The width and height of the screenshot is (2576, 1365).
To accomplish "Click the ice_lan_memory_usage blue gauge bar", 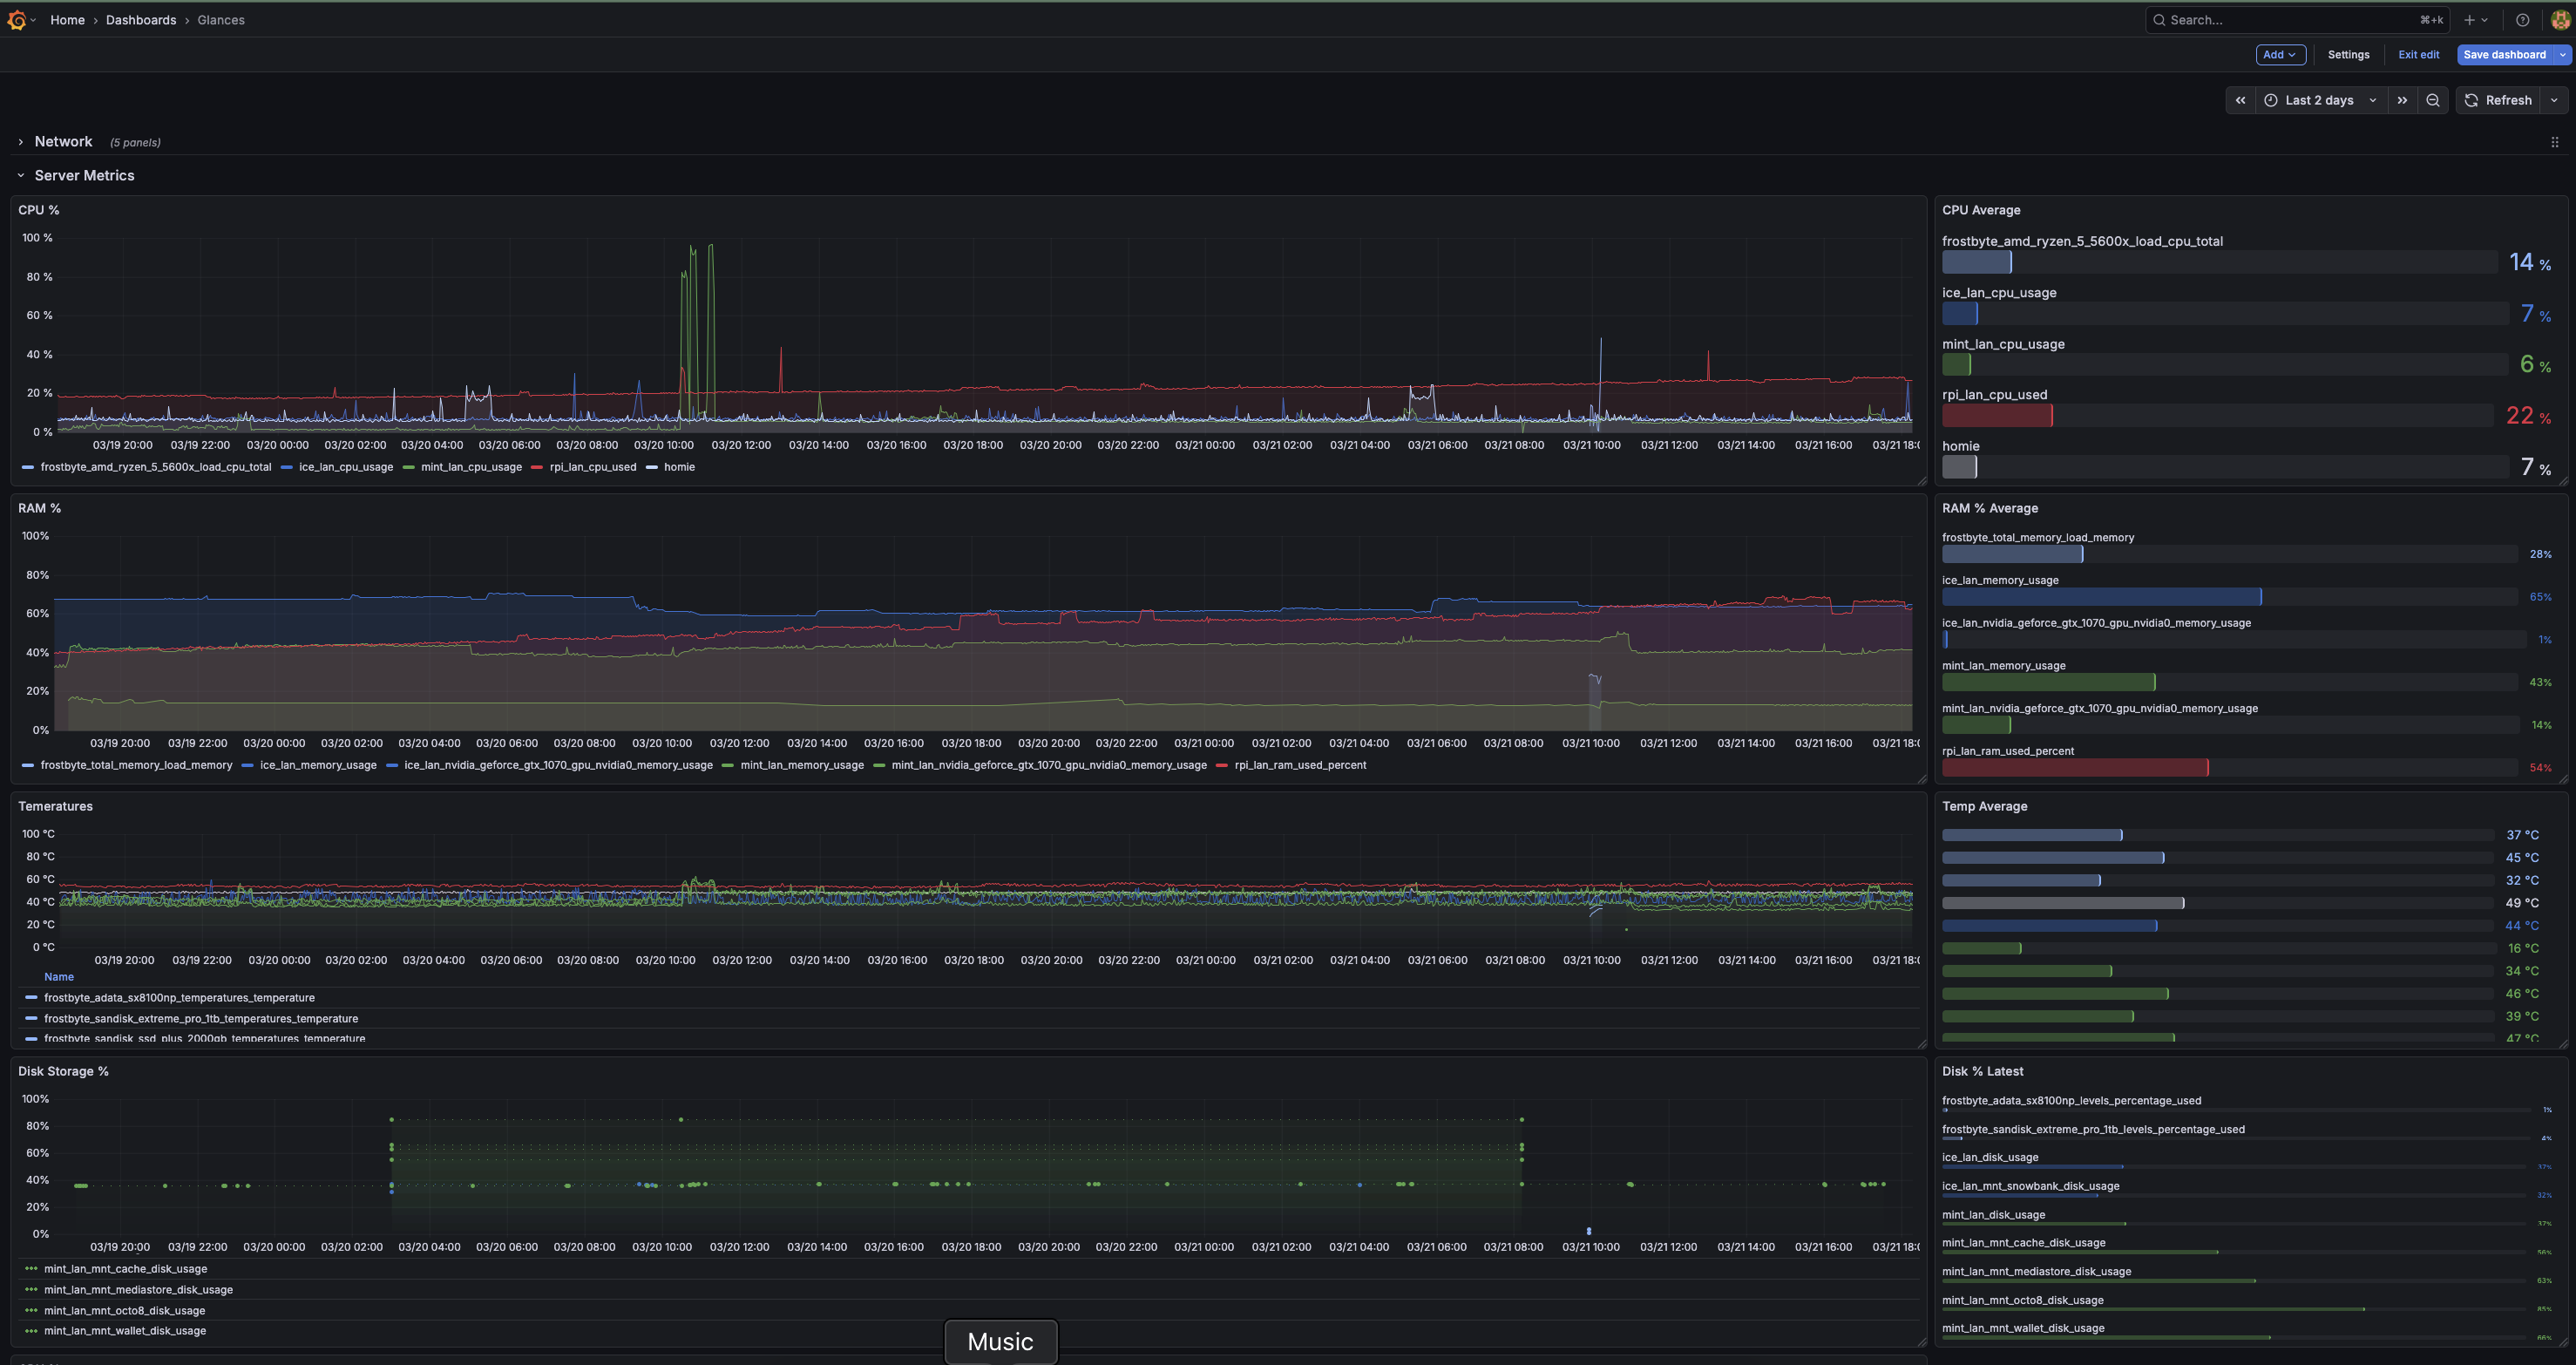I will (x=2101, y=597).
